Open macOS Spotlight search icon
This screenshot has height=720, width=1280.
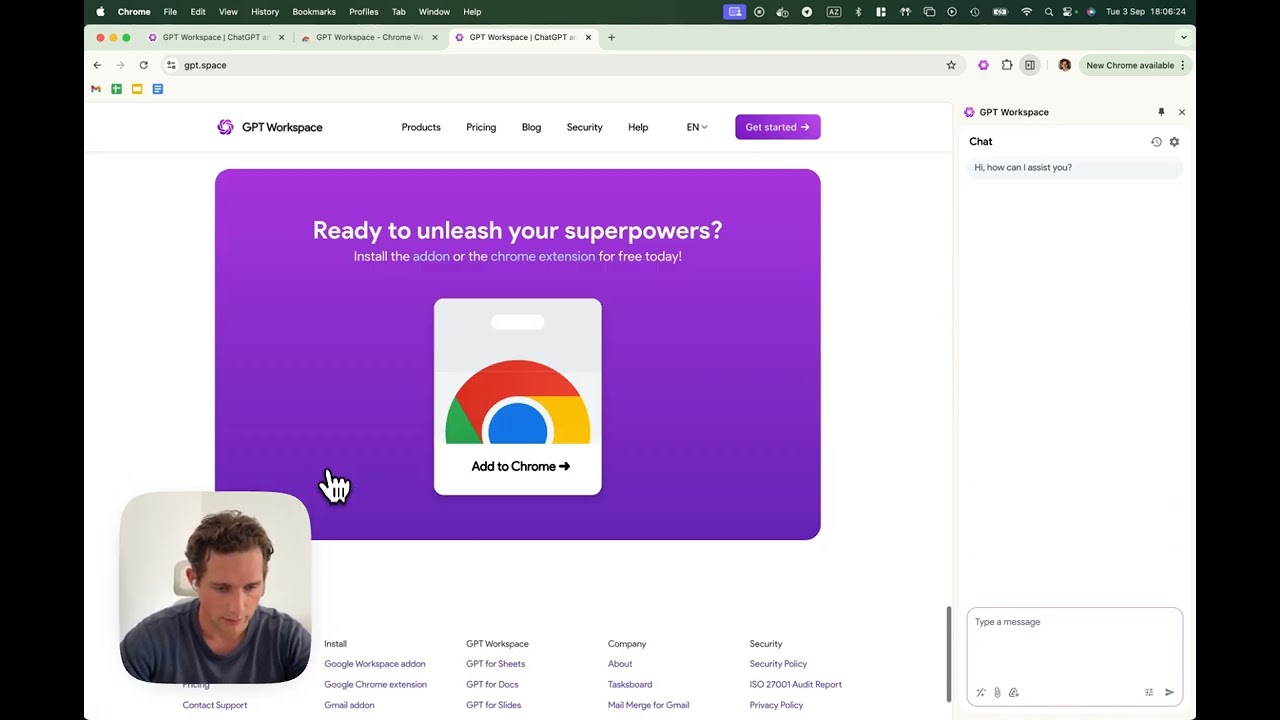[1048, 12]
